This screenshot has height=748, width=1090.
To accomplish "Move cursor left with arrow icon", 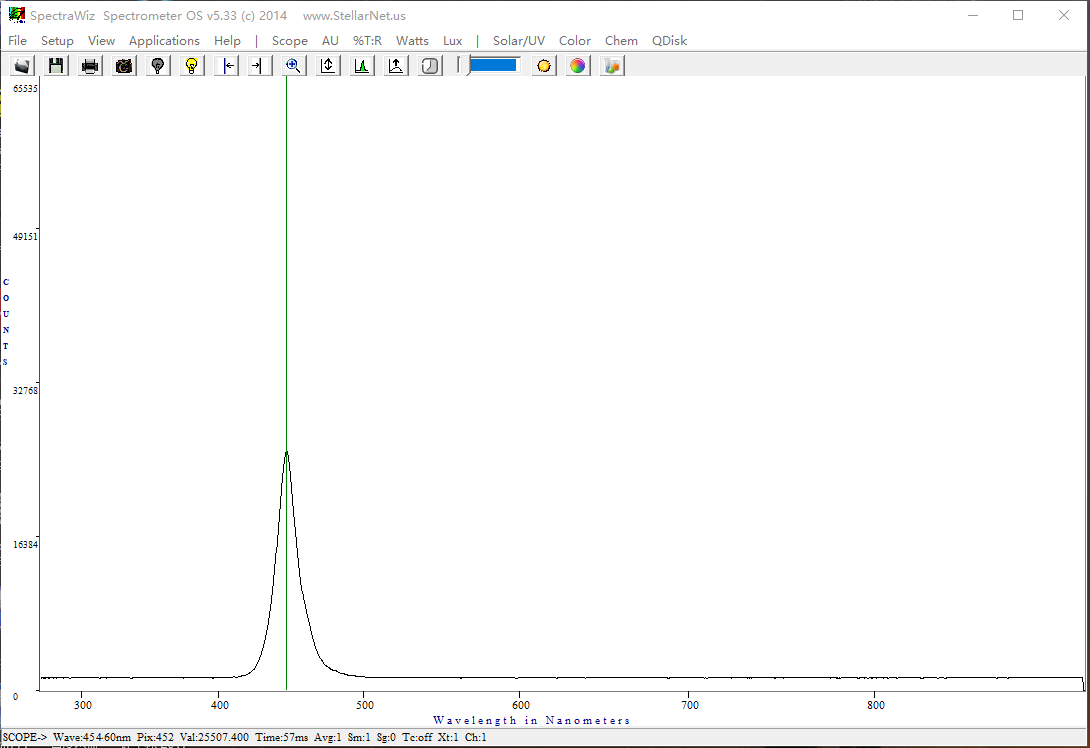I will 227,66.
